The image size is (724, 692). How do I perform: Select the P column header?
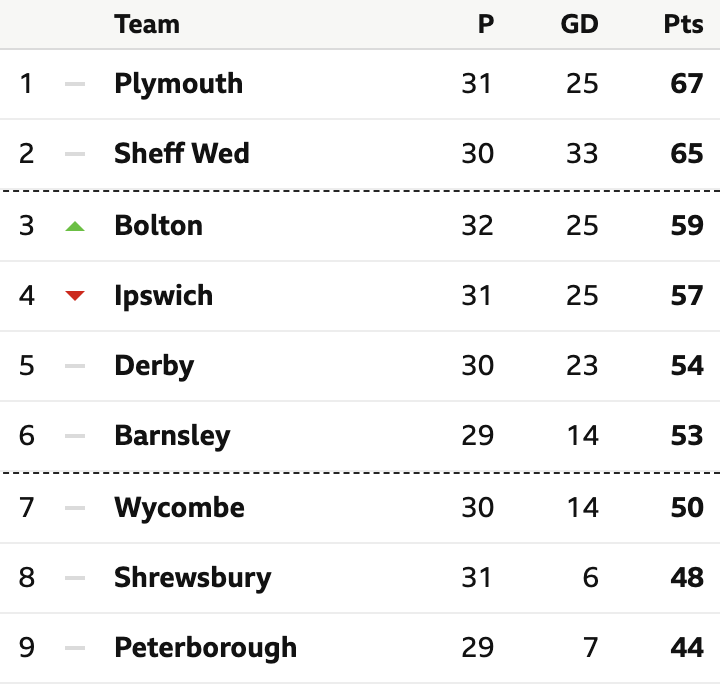(486, 24)
